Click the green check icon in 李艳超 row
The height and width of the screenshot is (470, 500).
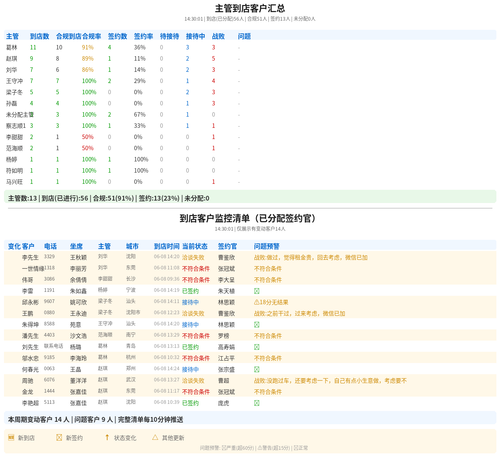(257, 403)
